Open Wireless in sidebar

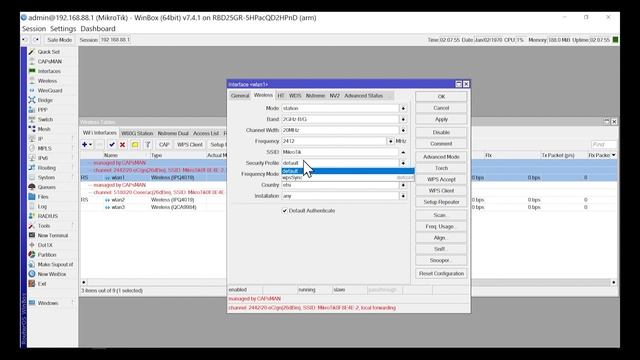(x=47, y=81)
